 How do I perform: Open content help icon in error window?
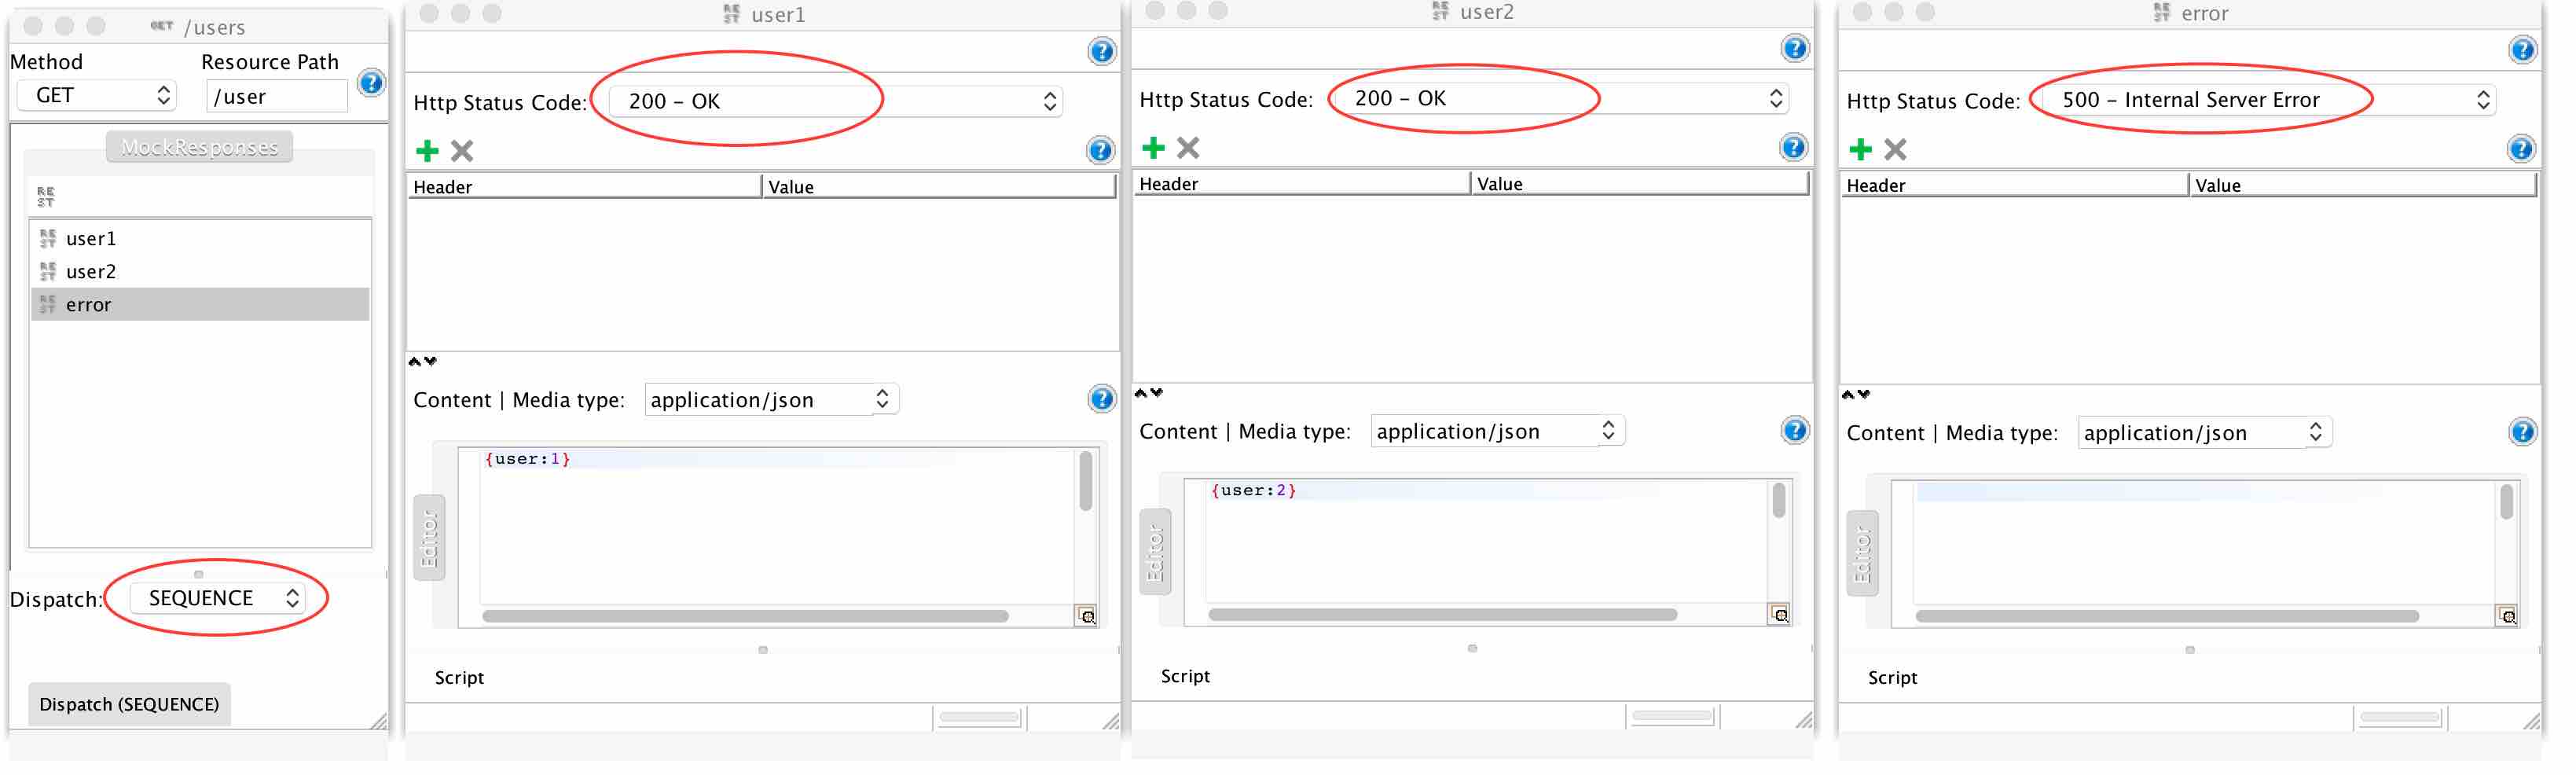pos(2522,432)
